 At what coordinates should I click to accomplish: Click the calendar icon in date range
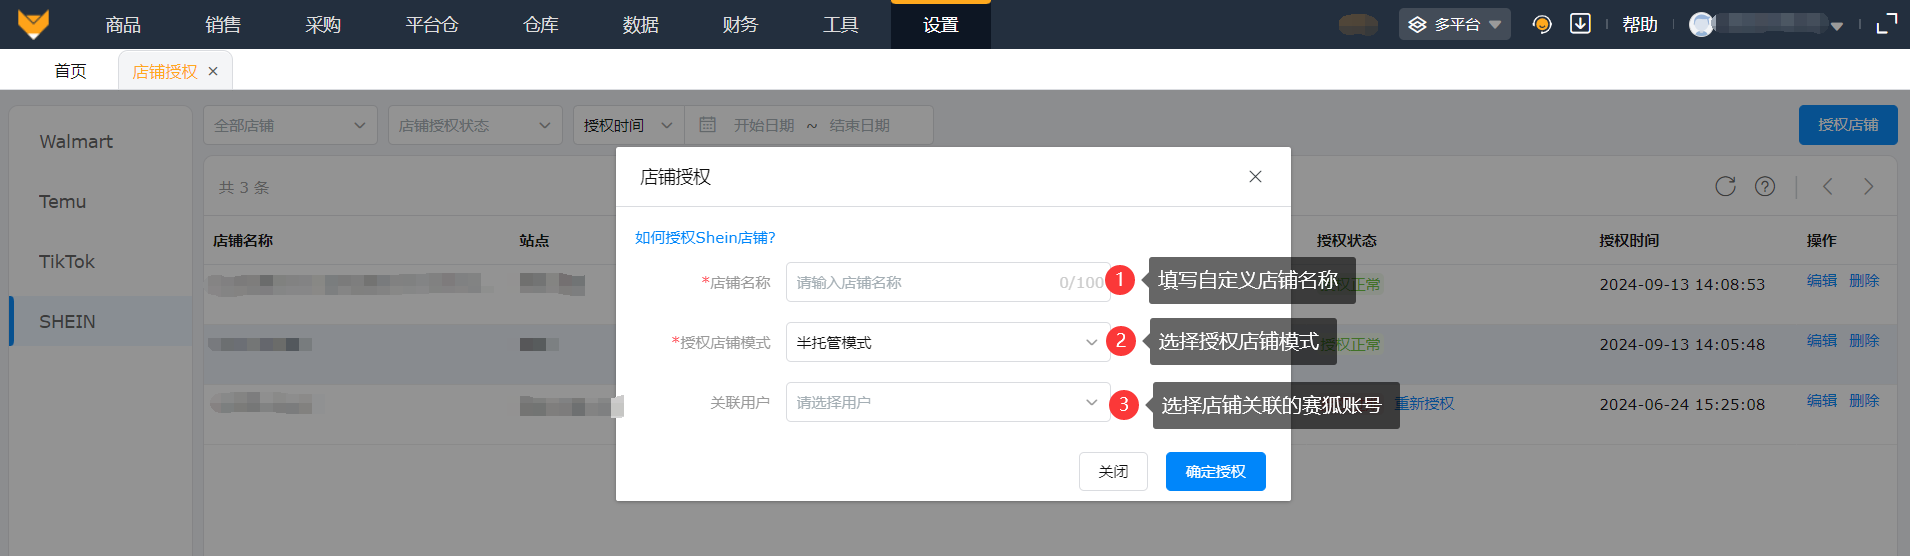(707, 125)
